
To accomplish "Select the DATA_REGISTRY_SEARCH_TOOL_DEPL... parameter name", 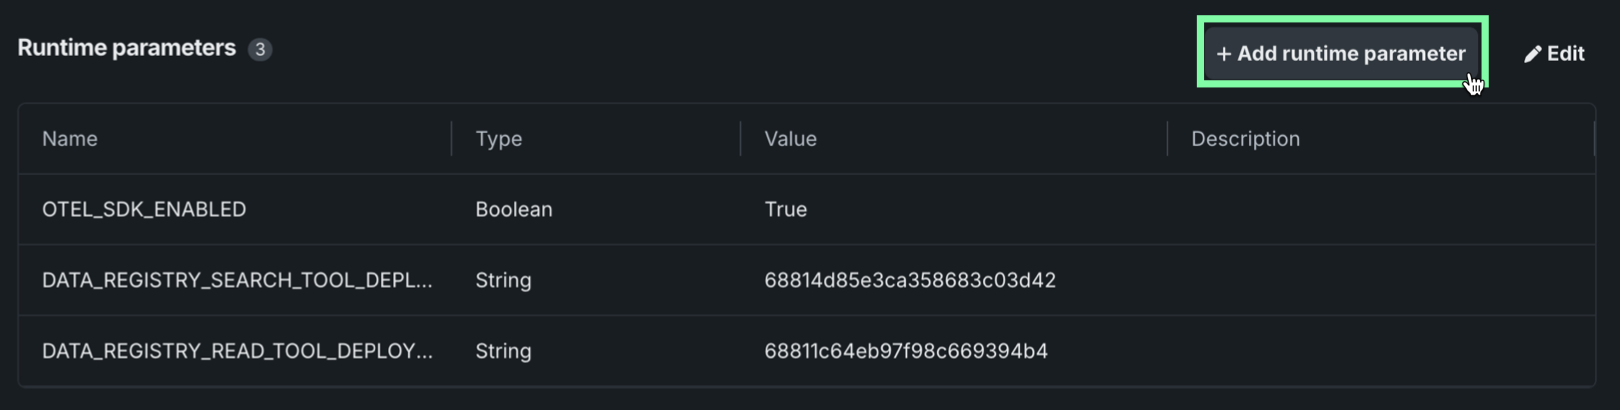I will [237, 280].
